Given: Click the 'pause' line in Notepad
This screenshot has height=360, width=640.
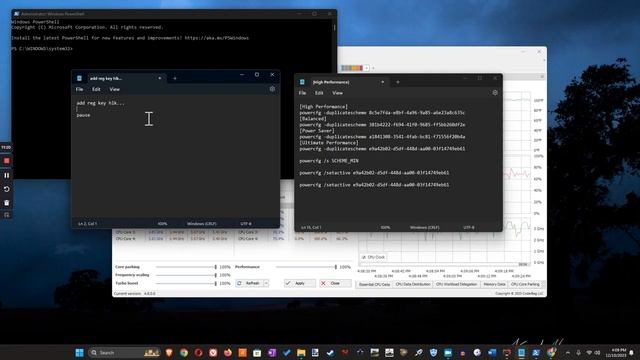Looking at the screenshot, I should click(83, 115).
